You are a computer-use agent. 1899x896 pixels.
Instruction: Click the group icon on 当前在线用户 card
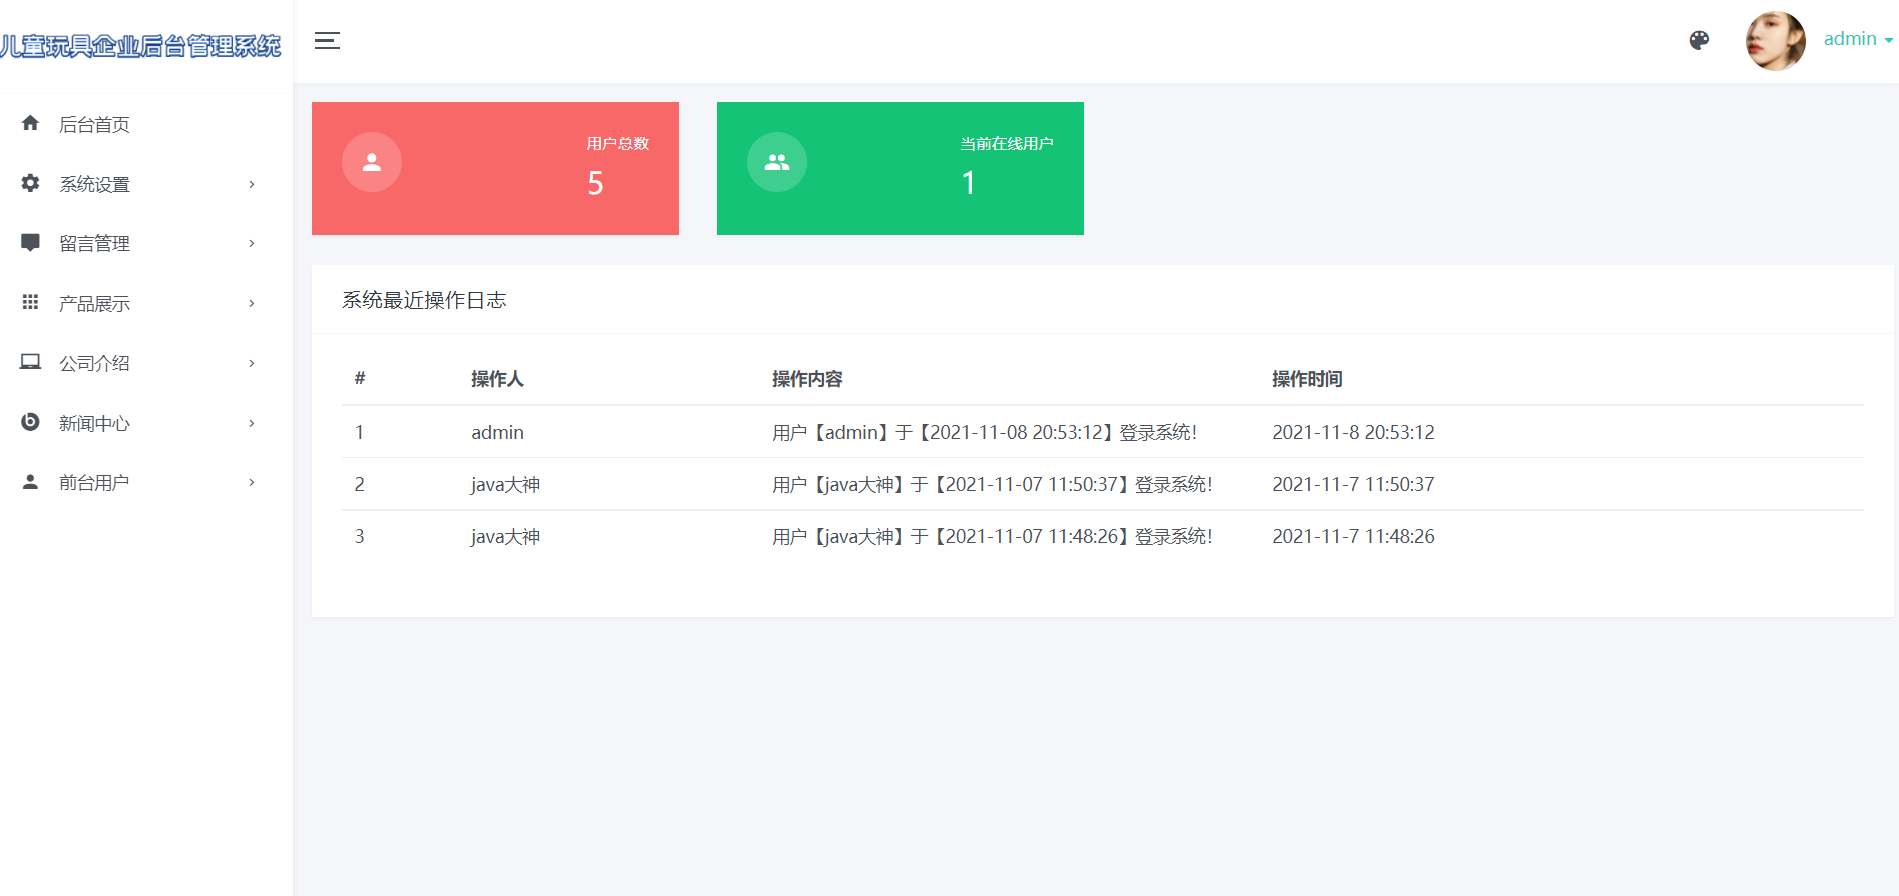777,162
